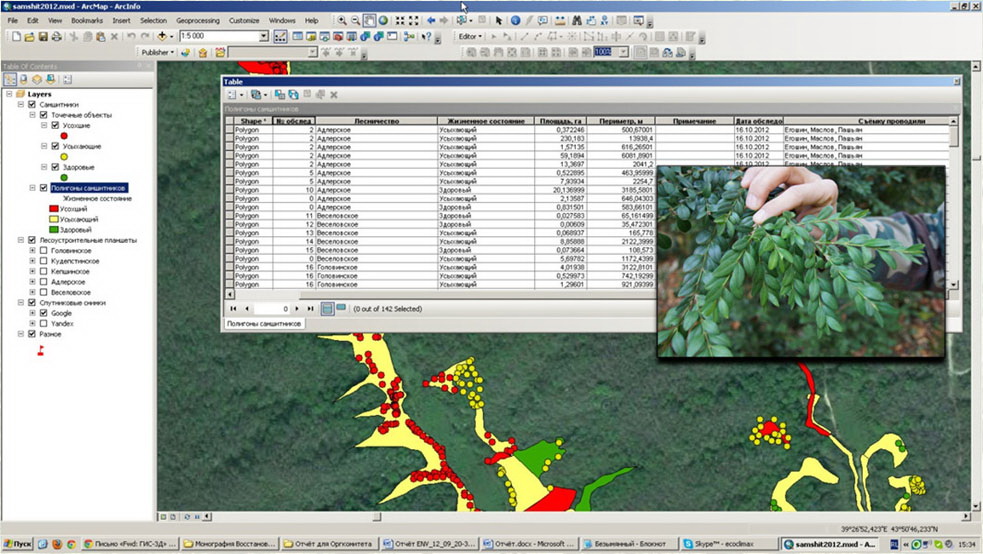The height and width of the screenshot is (554, 983).
Task: Enable the Головинское layer
Action: coord(43,251)
